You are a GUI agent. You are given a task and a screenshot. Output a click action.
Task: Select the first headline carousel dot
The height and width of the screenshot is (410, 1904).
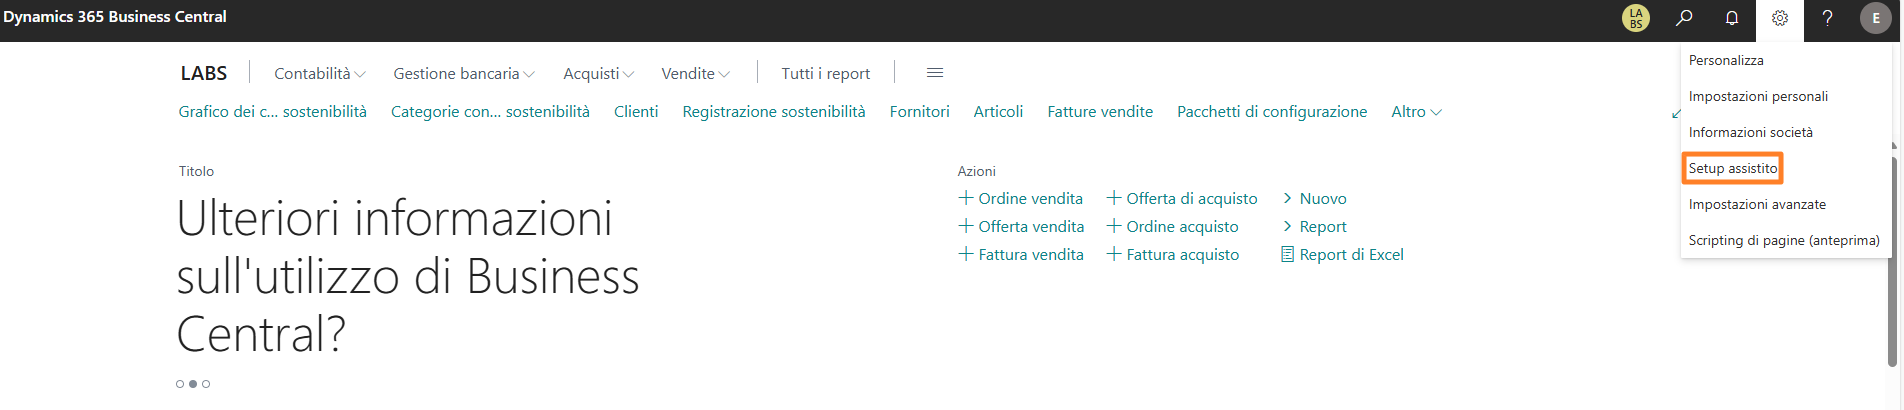point(180,384)
